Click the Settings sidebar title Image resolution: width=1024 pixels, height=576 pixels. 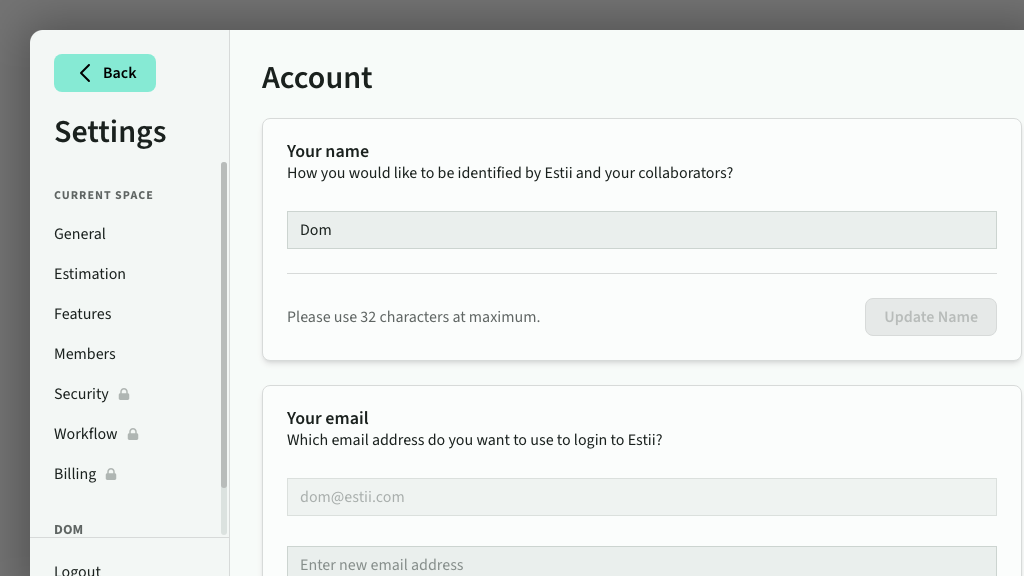pyautogui.click(x=110, y=132)
